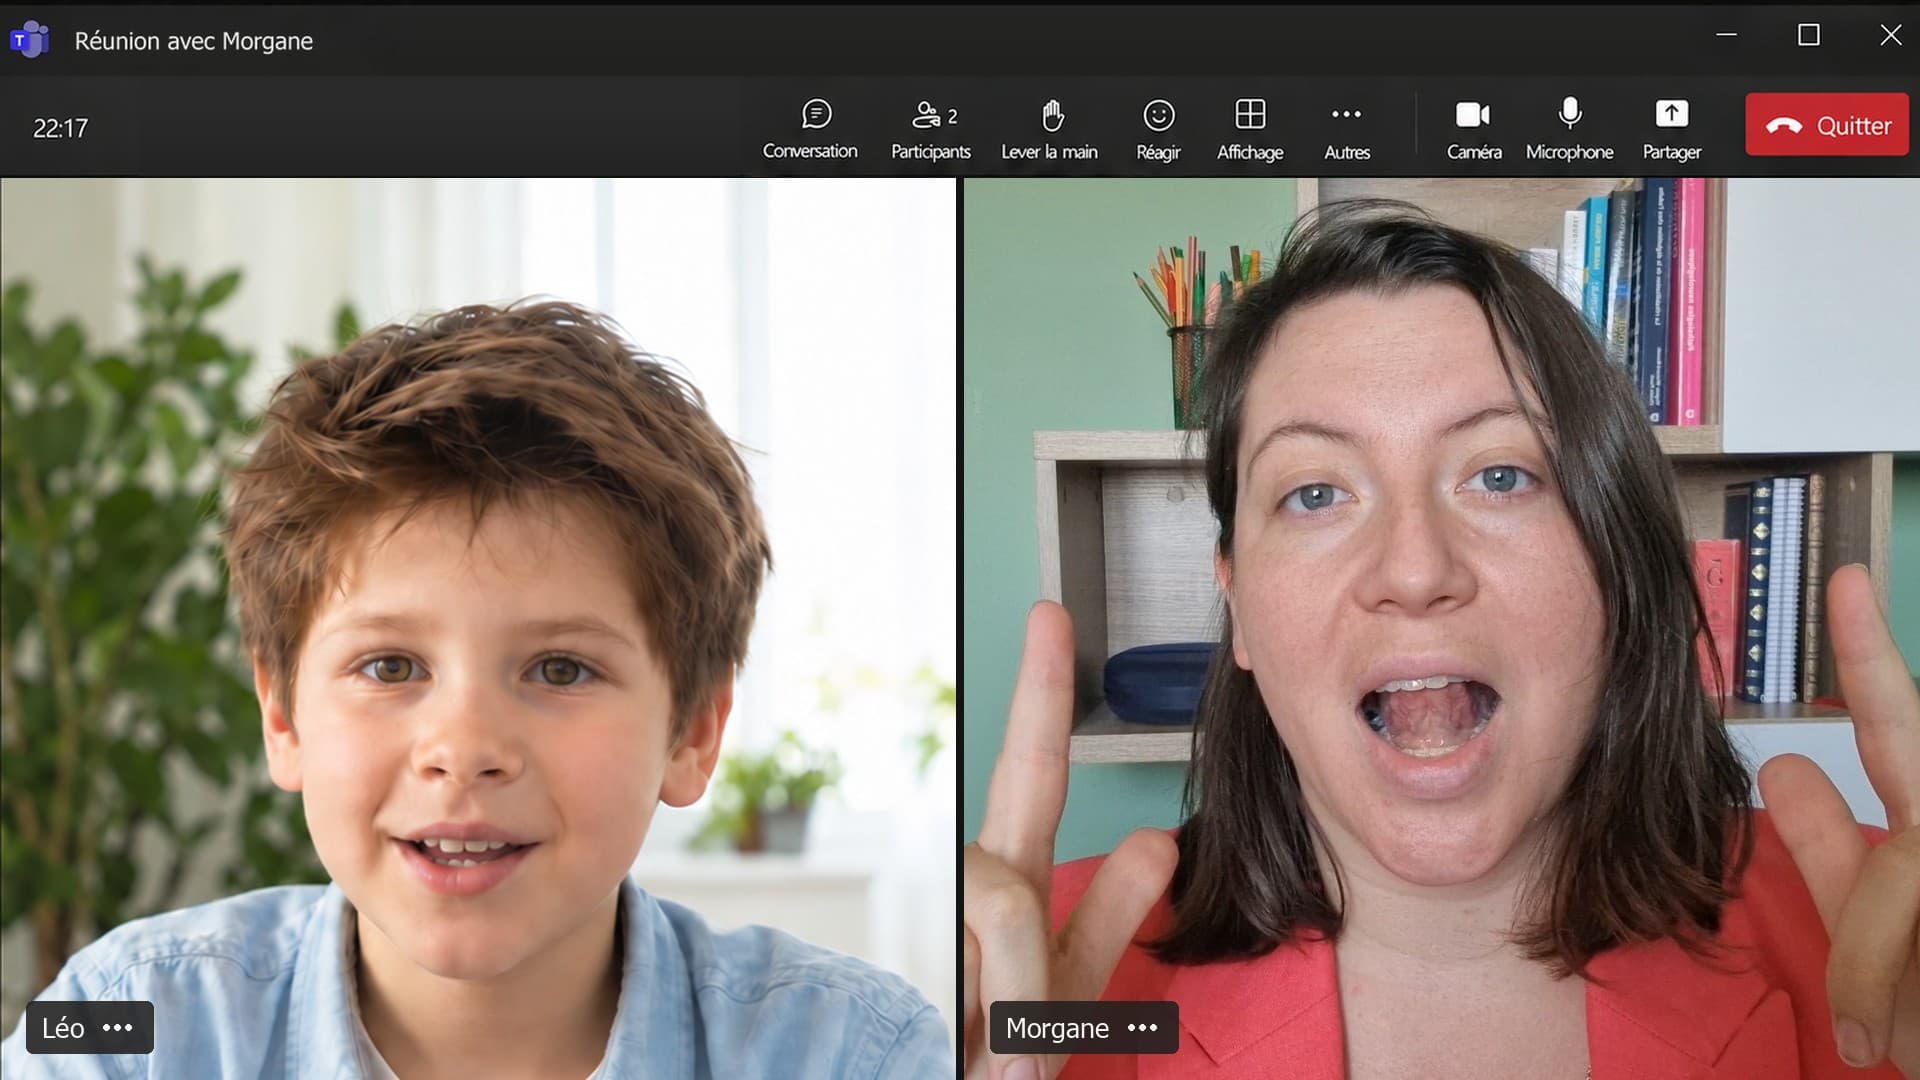Raise hand with Lever la main

[x=1049, y=129]
